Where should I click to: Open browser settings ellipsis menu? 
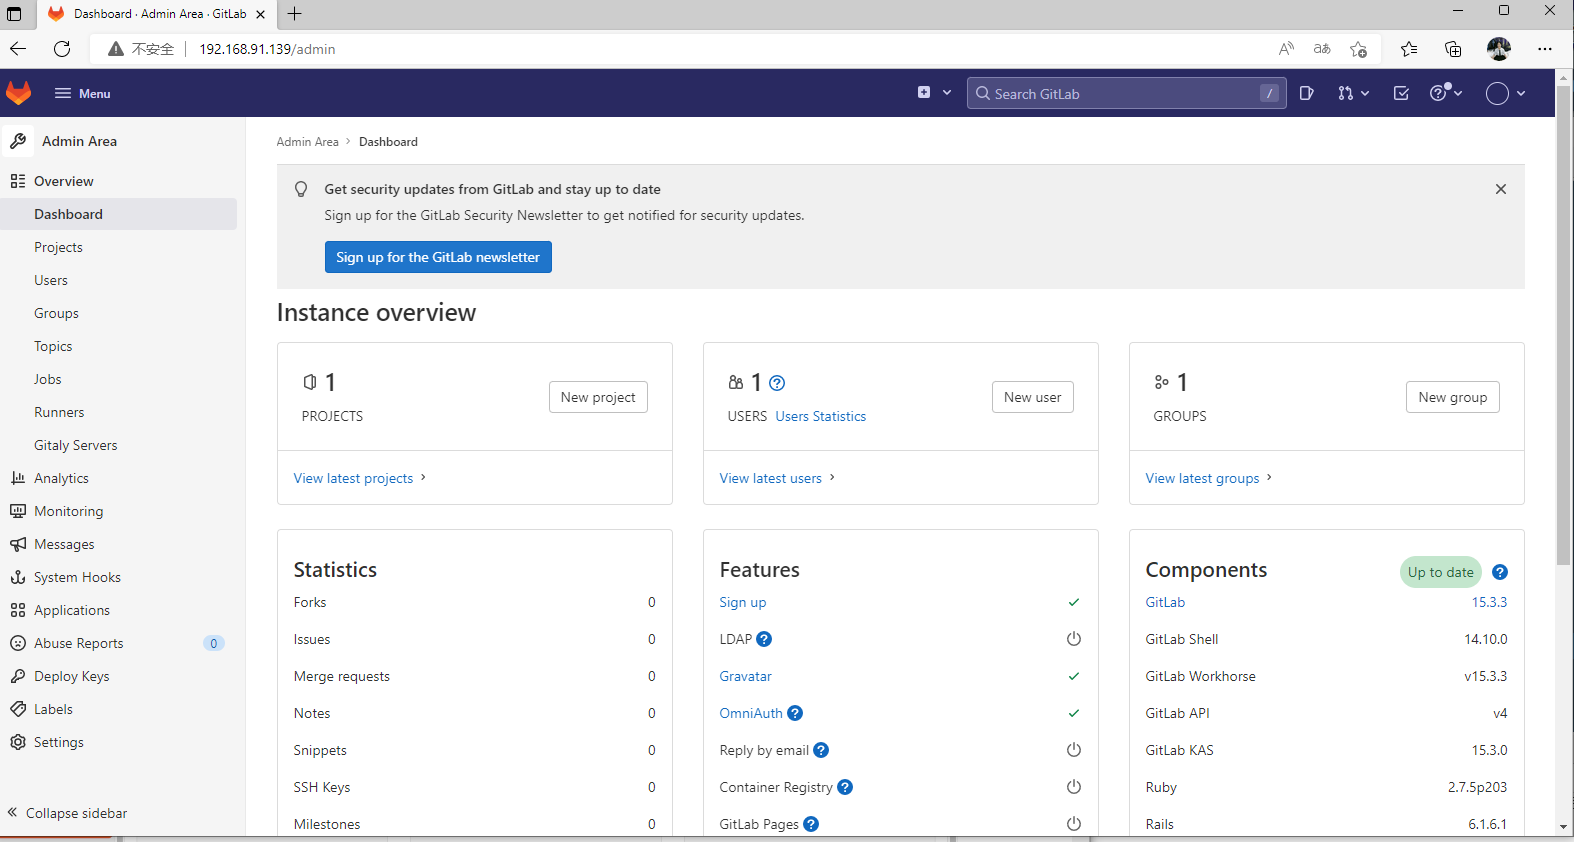click(x=1545, y=49)
